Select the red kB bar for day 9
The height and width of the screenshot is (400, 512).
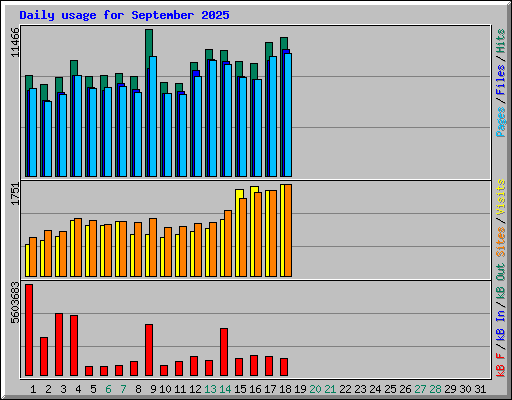coord(149,350)
